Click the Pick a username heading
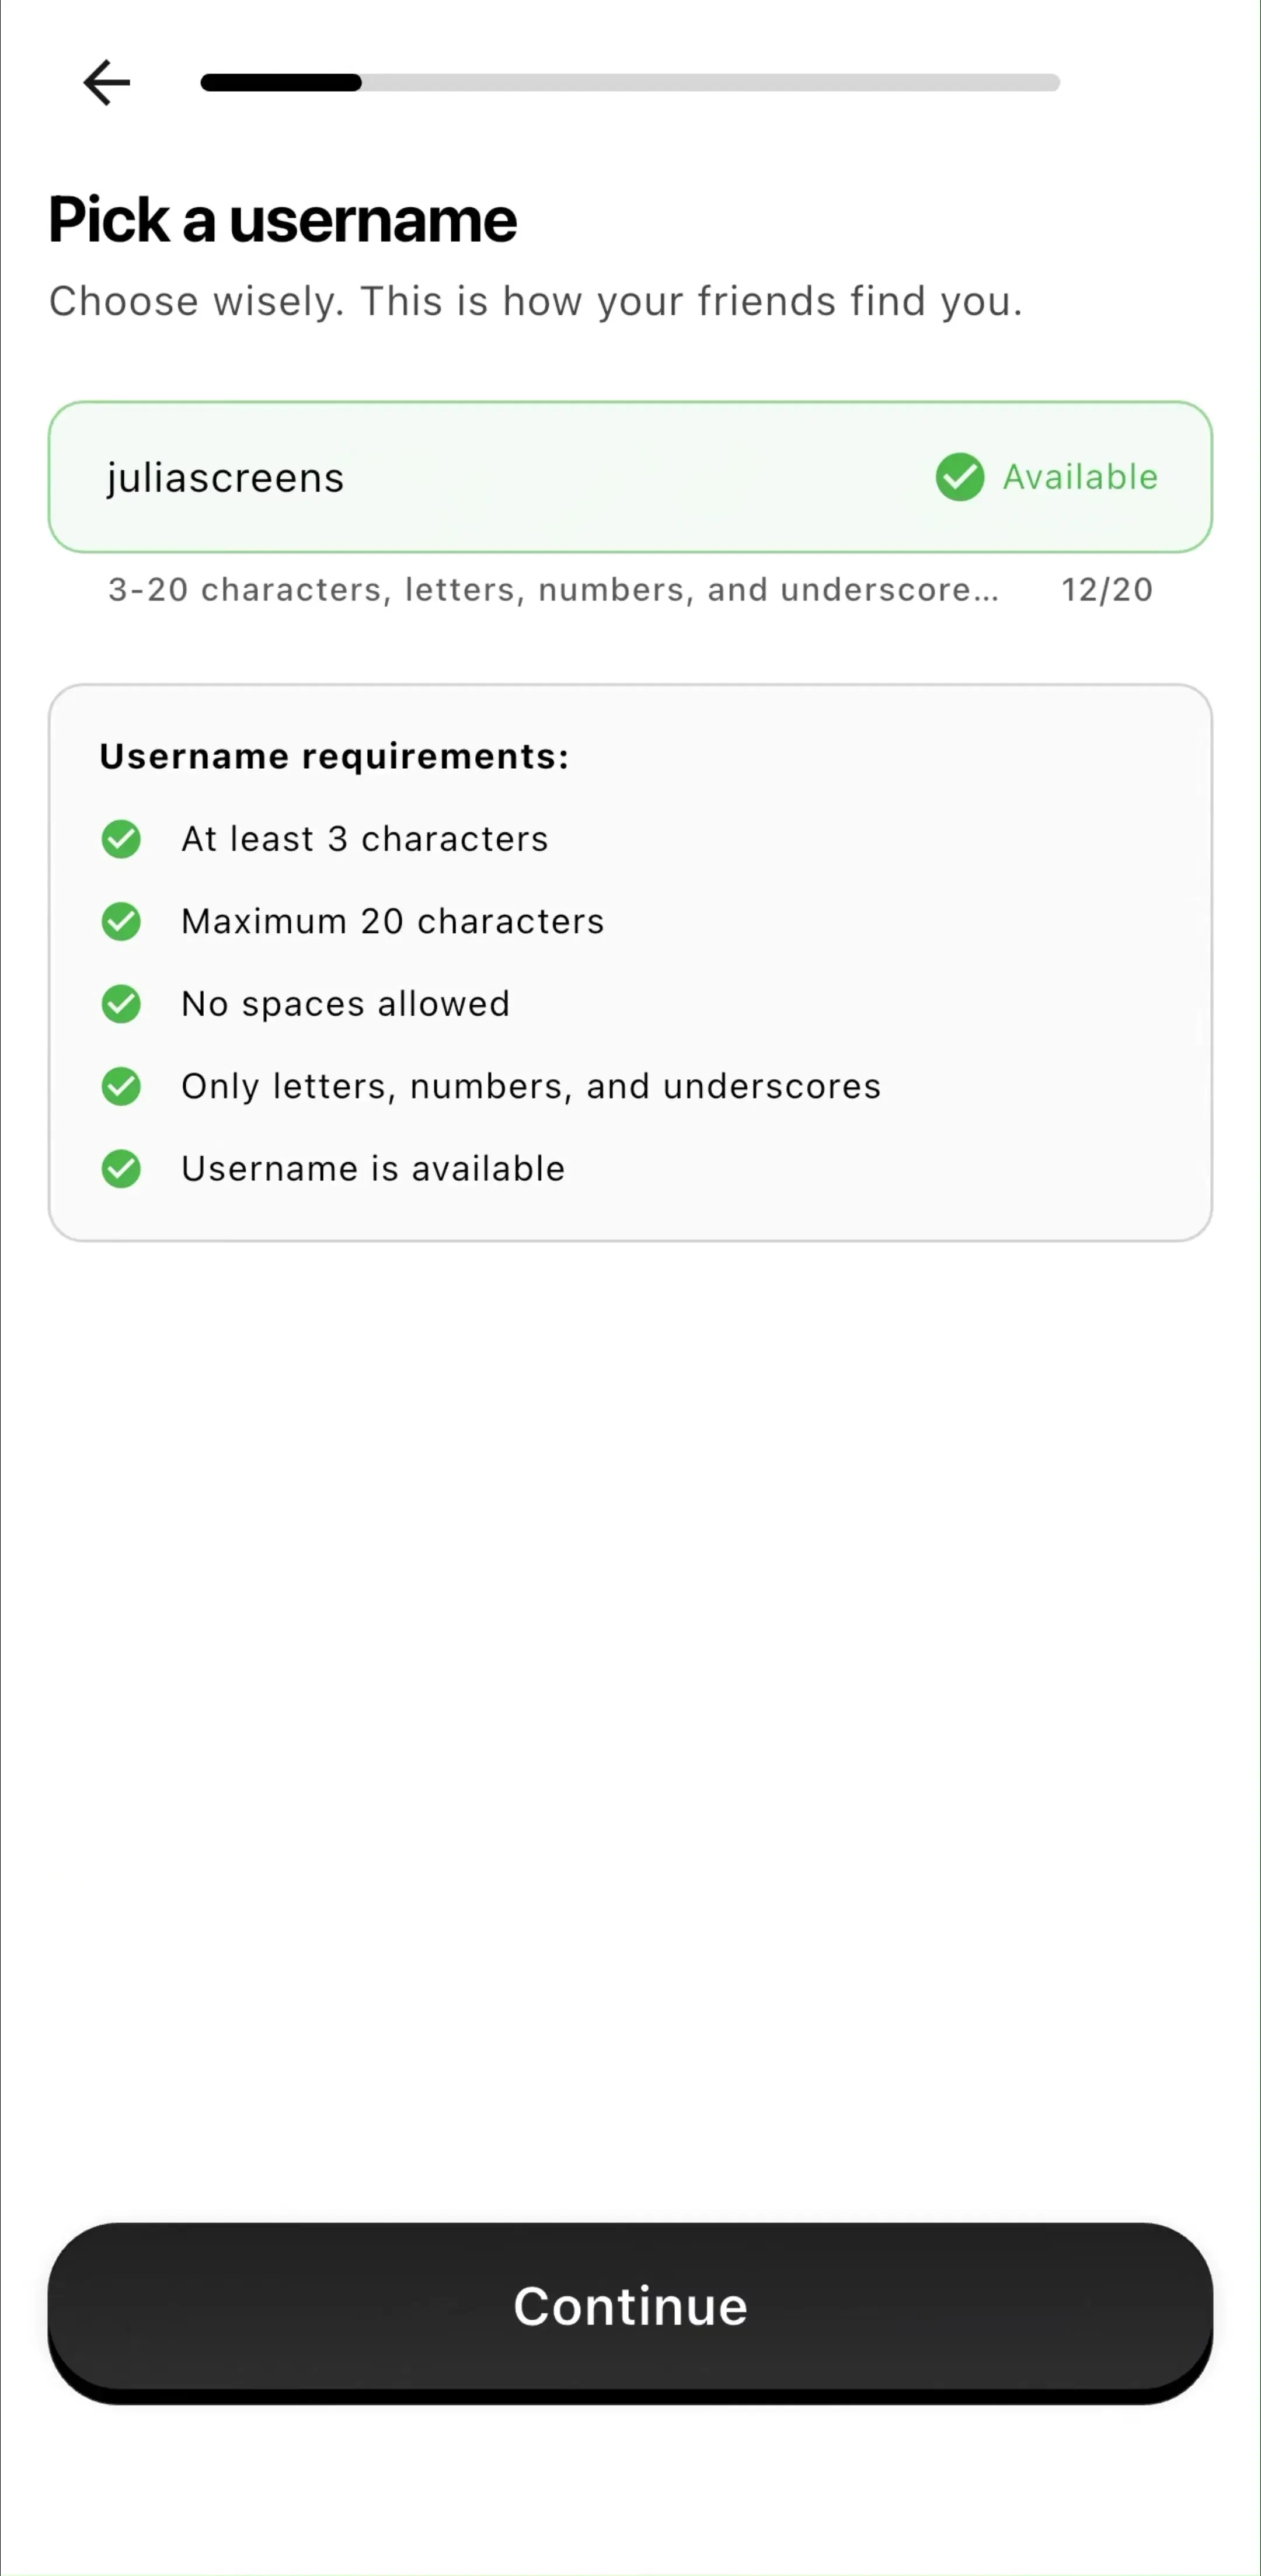Image resolution: width=1261 pixels, height=2576 pixels. pos(283,220)
